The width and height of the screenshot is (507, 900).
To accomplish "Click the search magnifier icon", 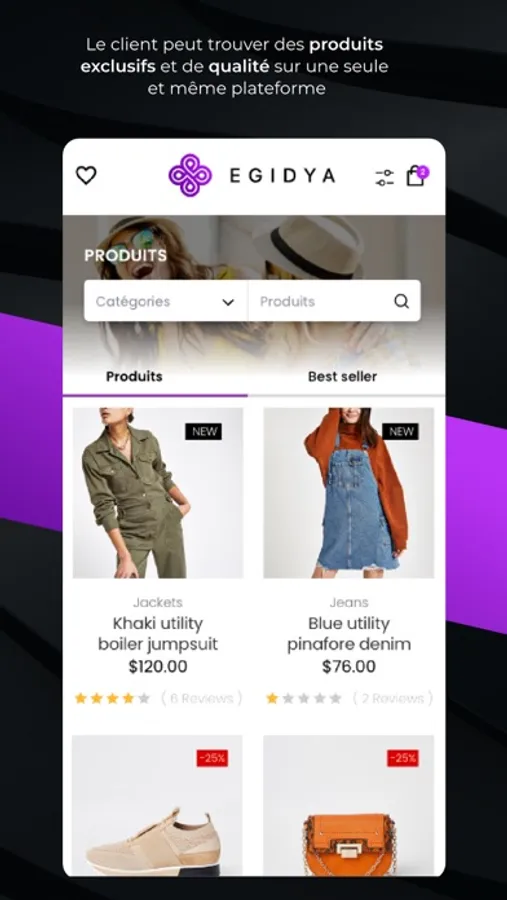I will (401, 301).
